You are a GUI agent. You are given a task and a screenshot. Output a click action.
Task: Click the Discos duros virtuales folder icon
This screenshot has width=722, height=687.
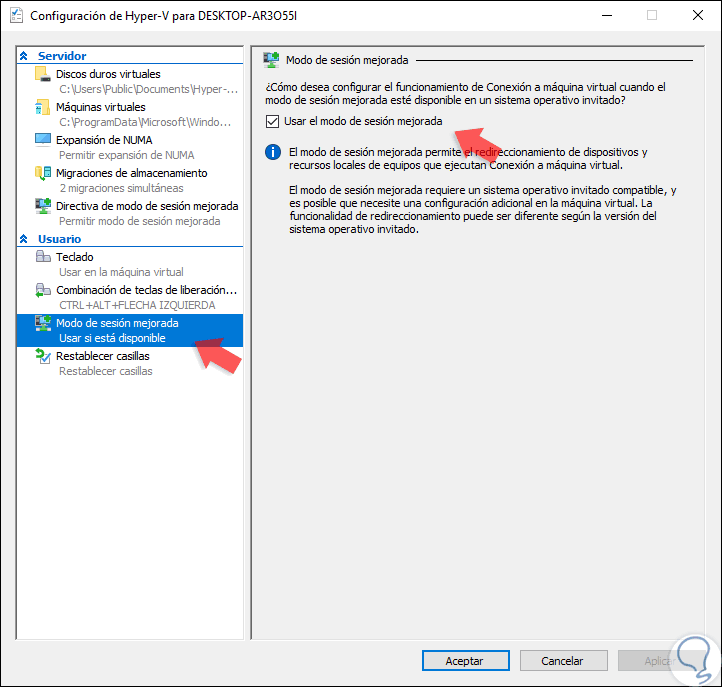[43, 74]
